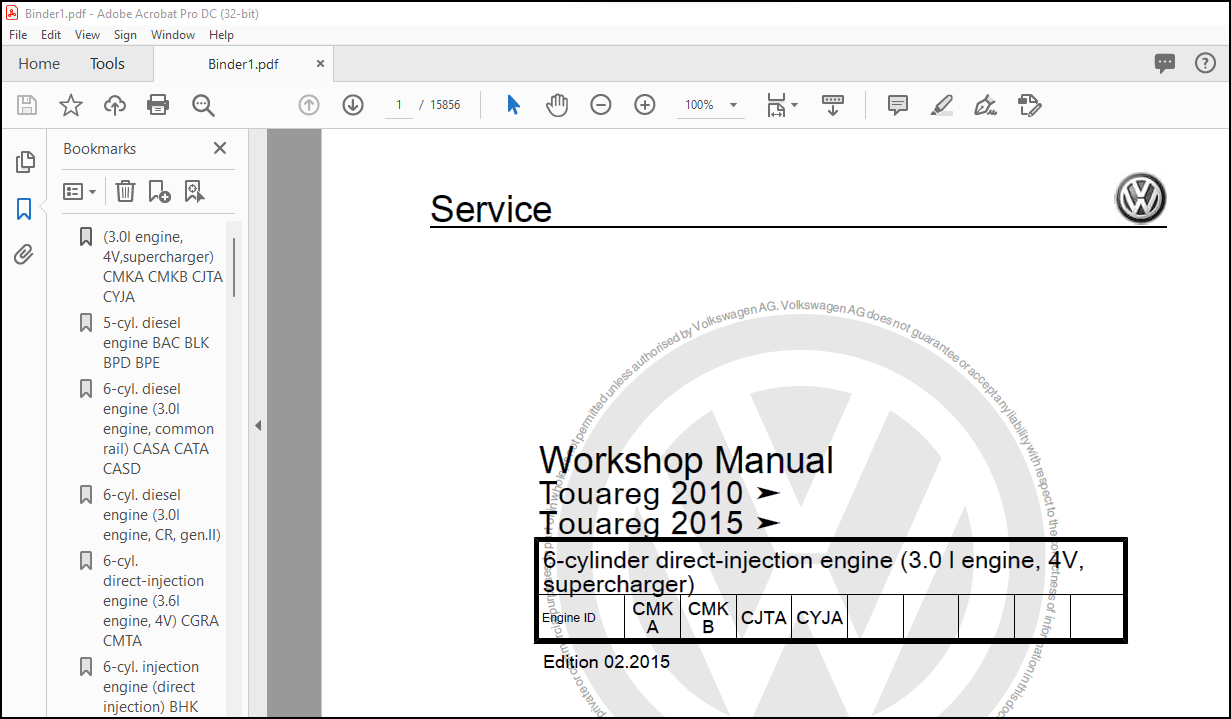1231x719 pixels.
Task: Open the attachments paperclip panel
Action: (25, 255)
